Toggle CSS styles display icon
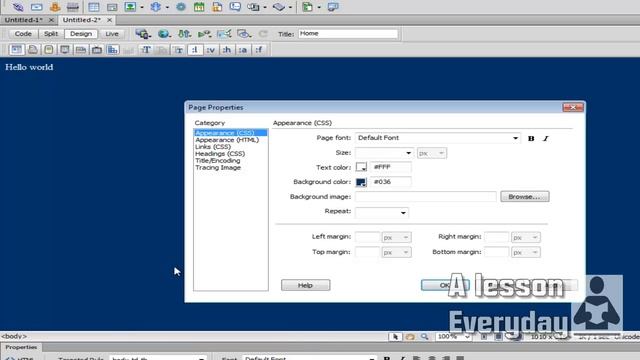The image size is (640, 360). [x=113, y=50]
